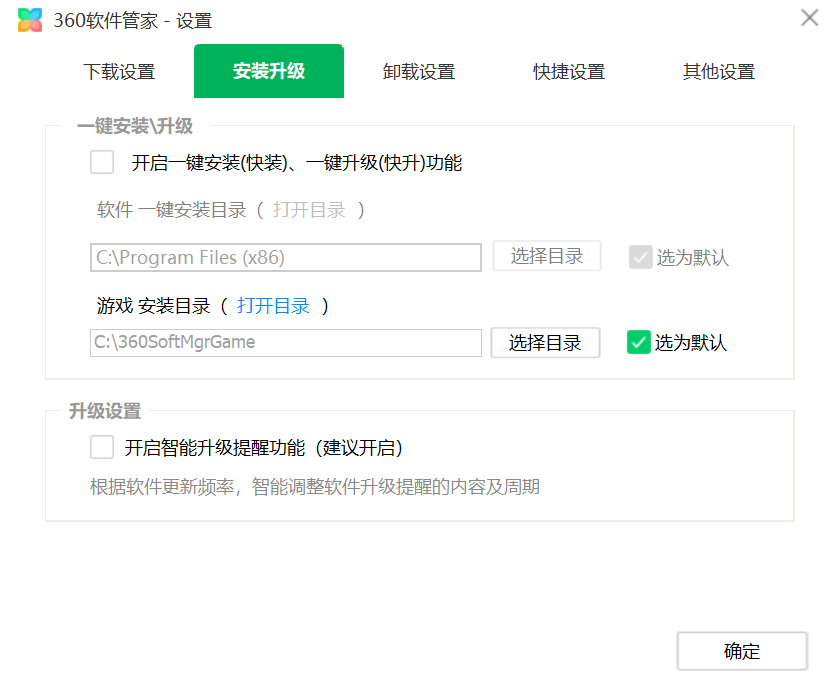Image resolution: width=840 pixels, height=690 pixels.
Task: Click the window title 360软件管家 - 设置
Action: coord(133,20)
